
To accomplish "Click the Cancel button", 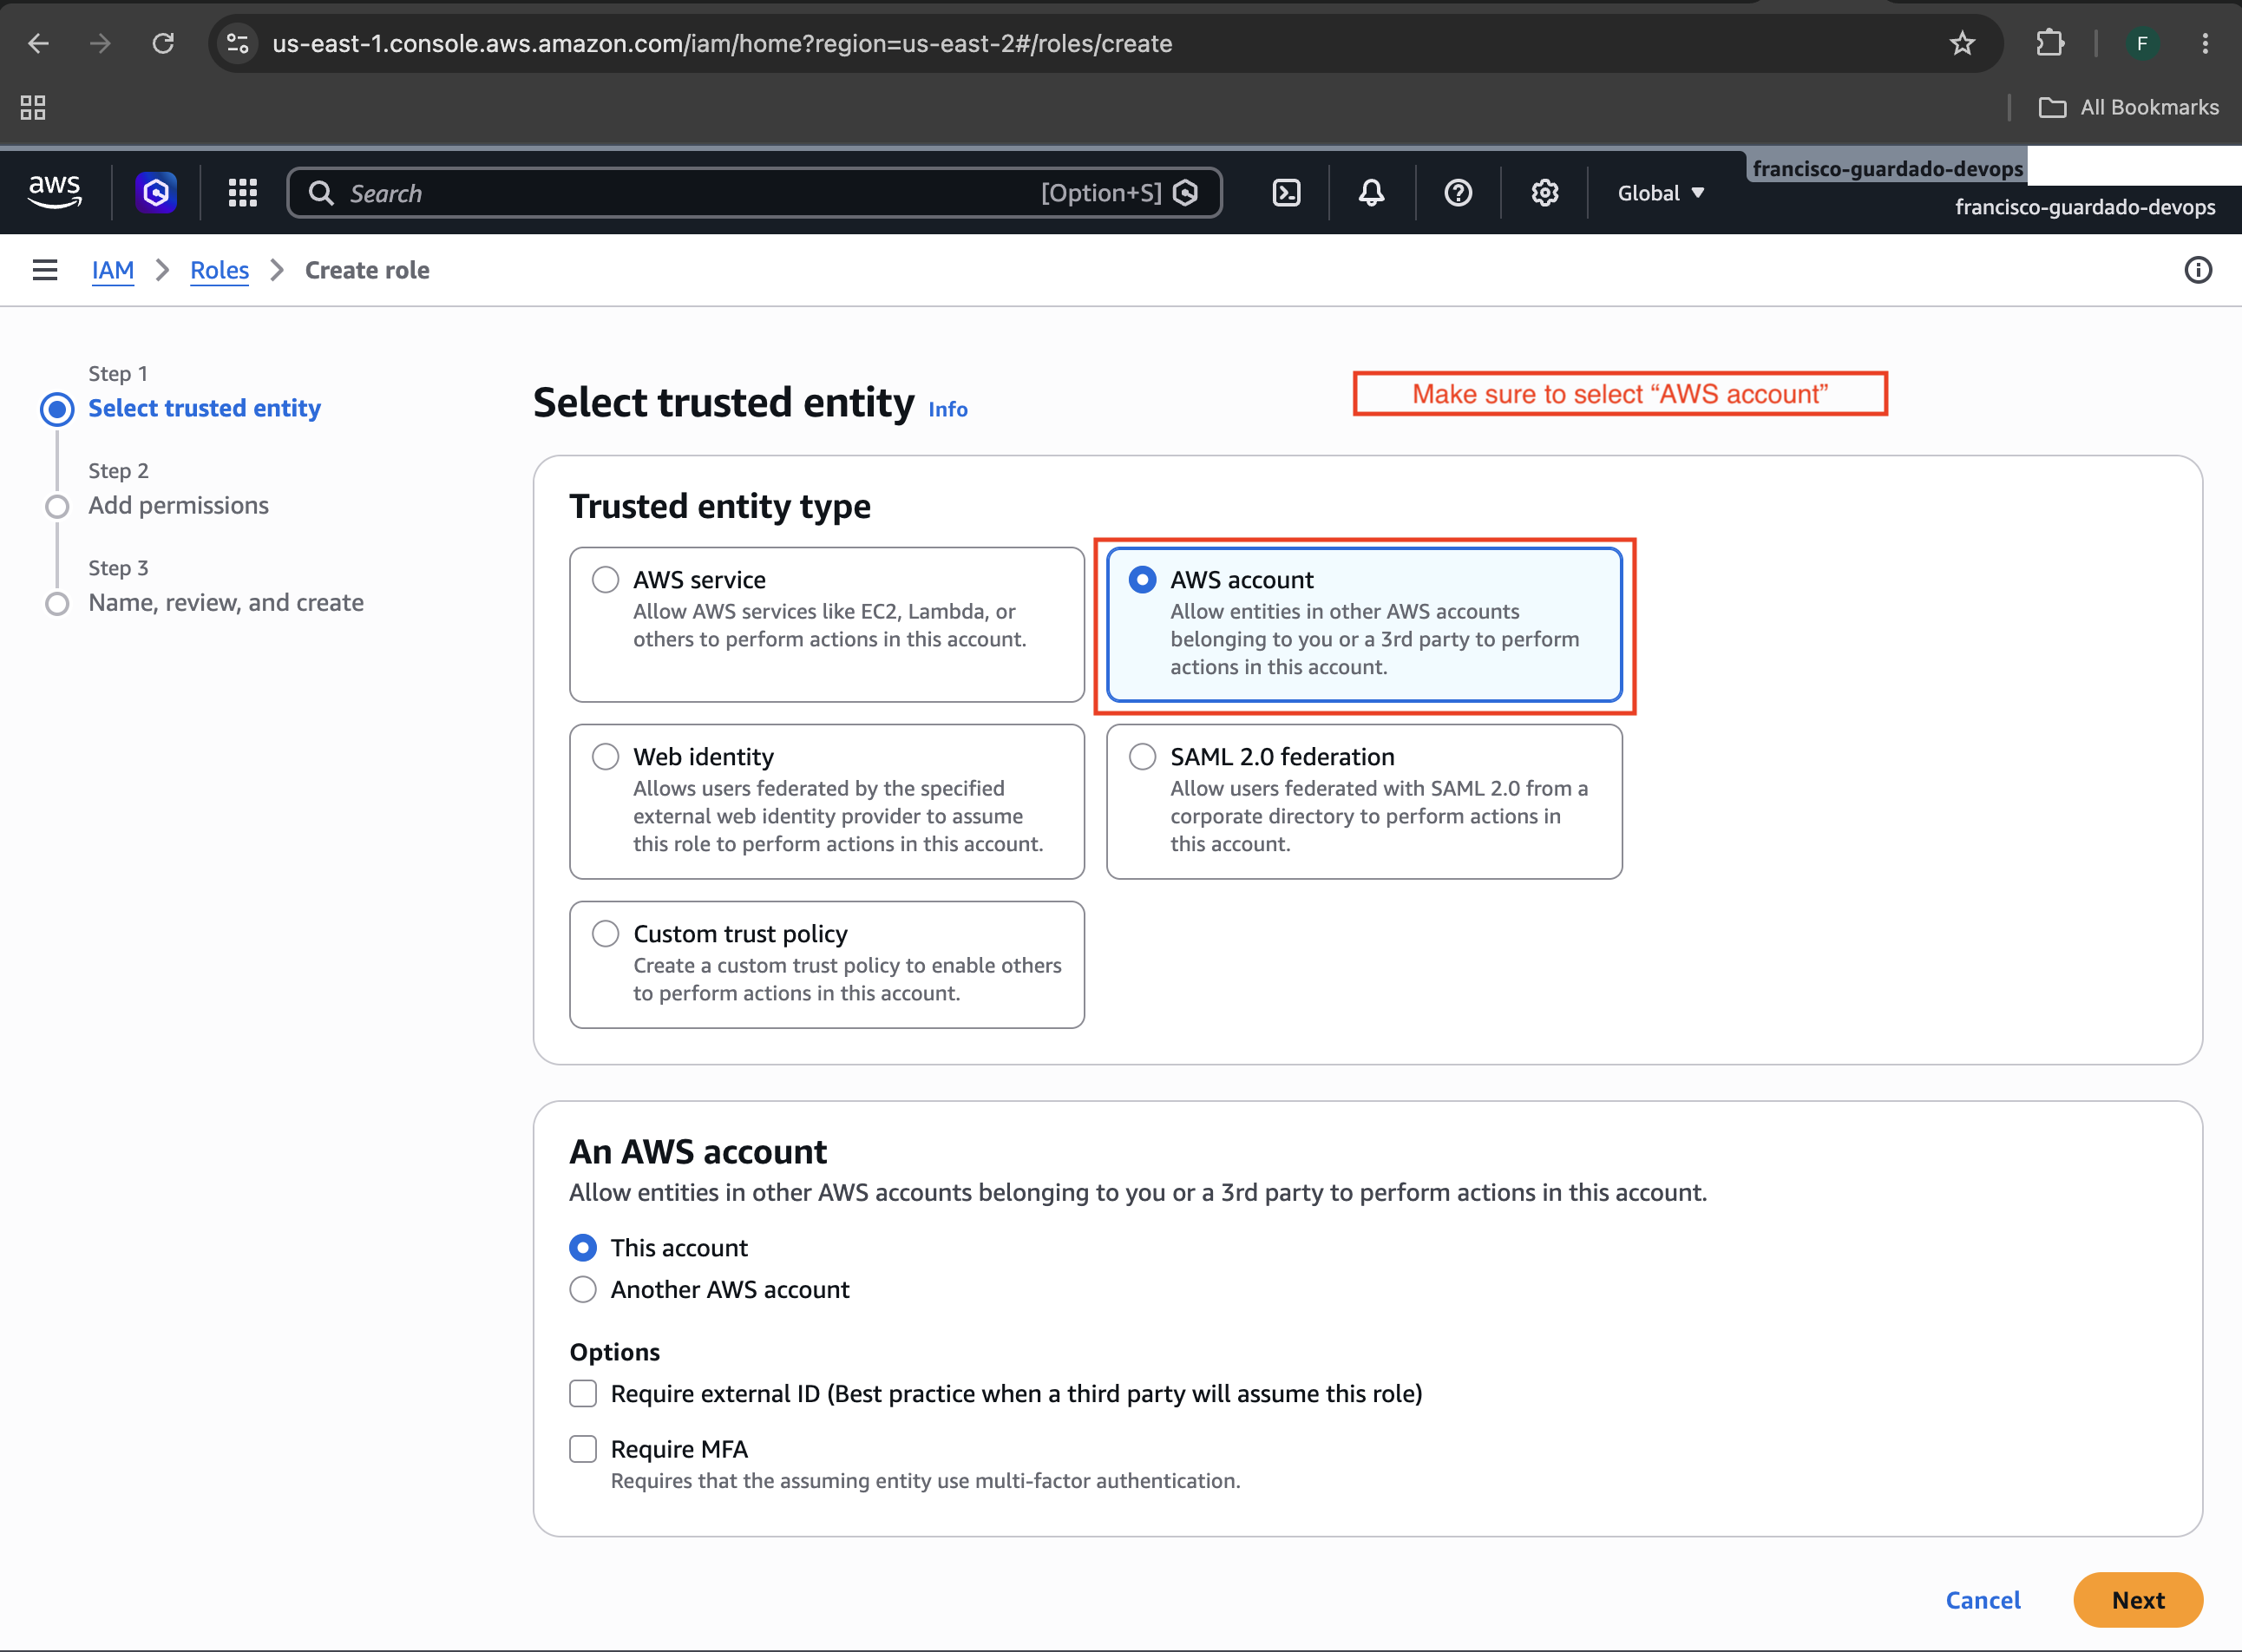I will click(1983, 1600).
